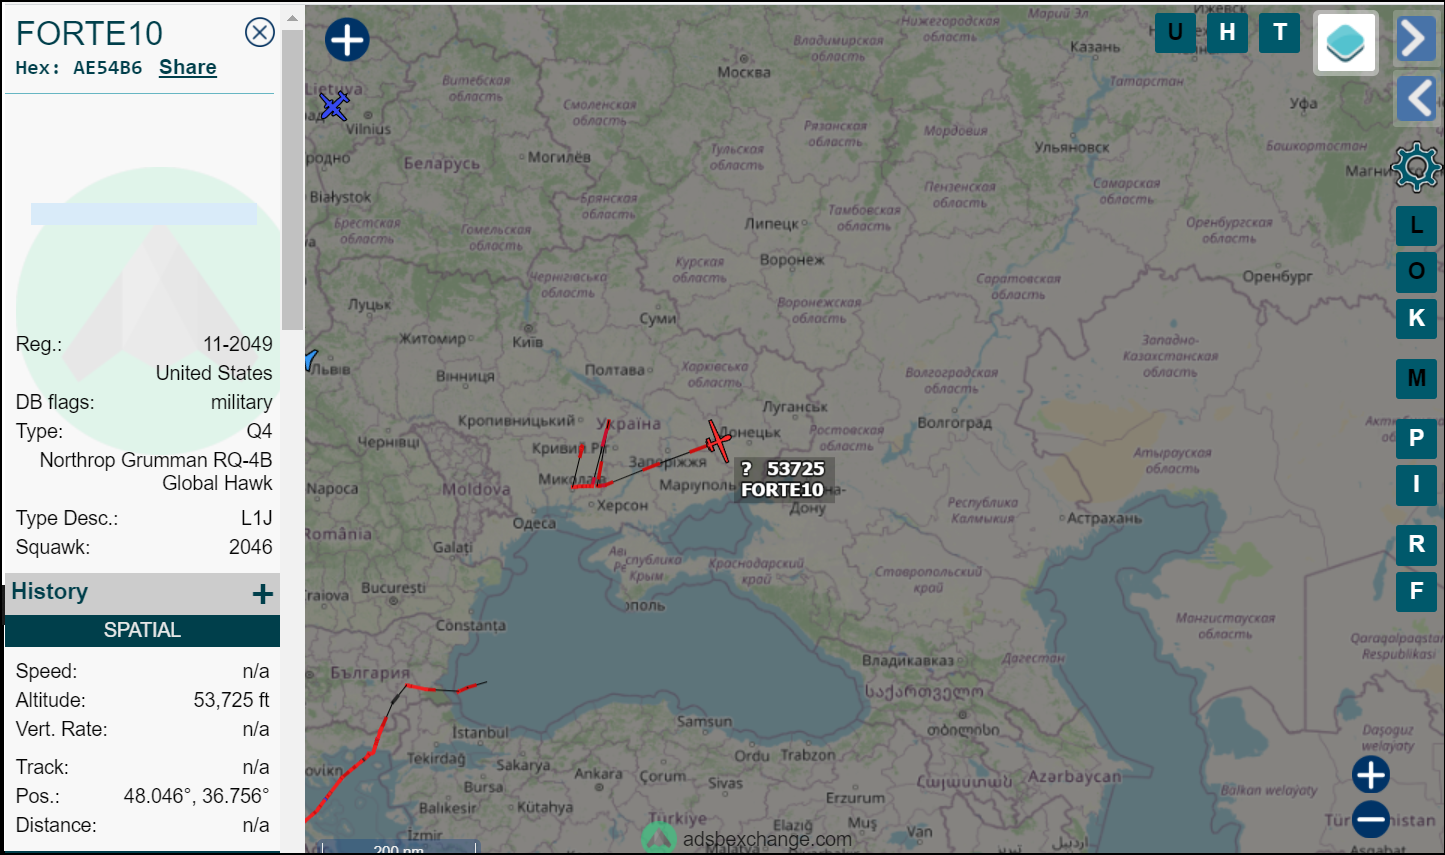
Task: Click the left arrow sidebar button
Action: coord(1415,99)
